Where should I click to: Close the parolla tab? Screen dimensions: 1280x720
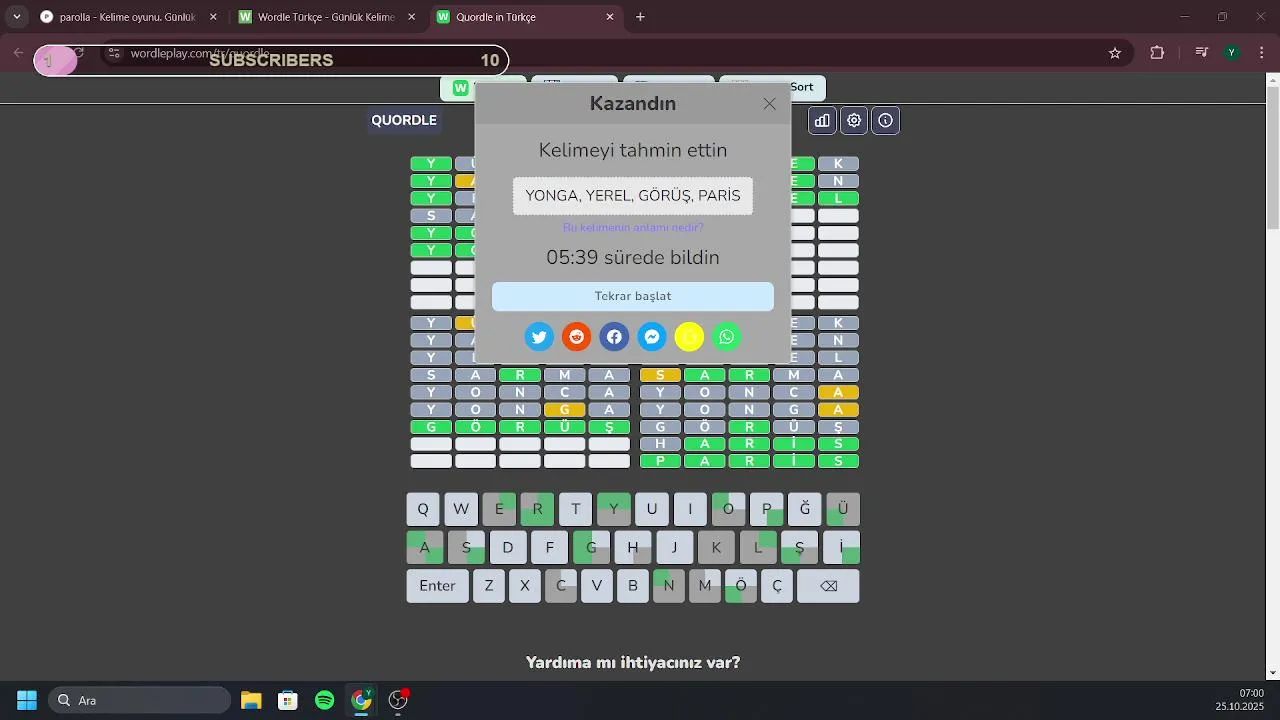[x=213, y=17]
